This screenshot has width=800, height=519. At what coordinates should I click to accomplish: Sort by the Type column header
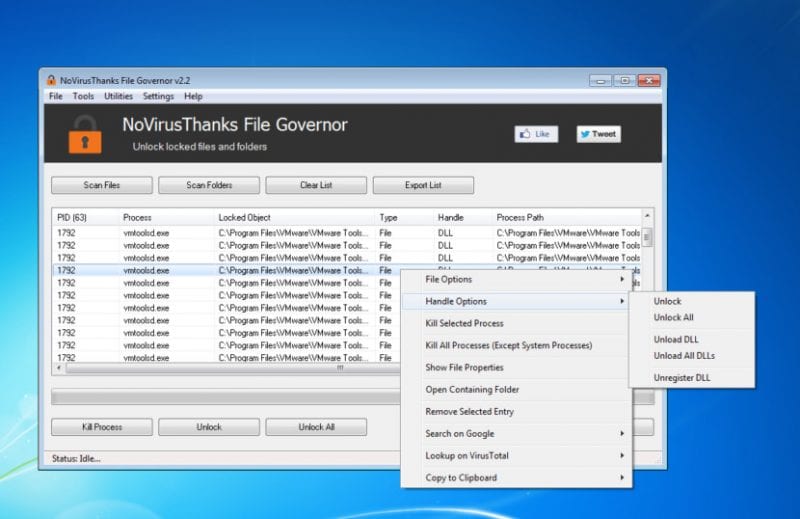(404, 217)
